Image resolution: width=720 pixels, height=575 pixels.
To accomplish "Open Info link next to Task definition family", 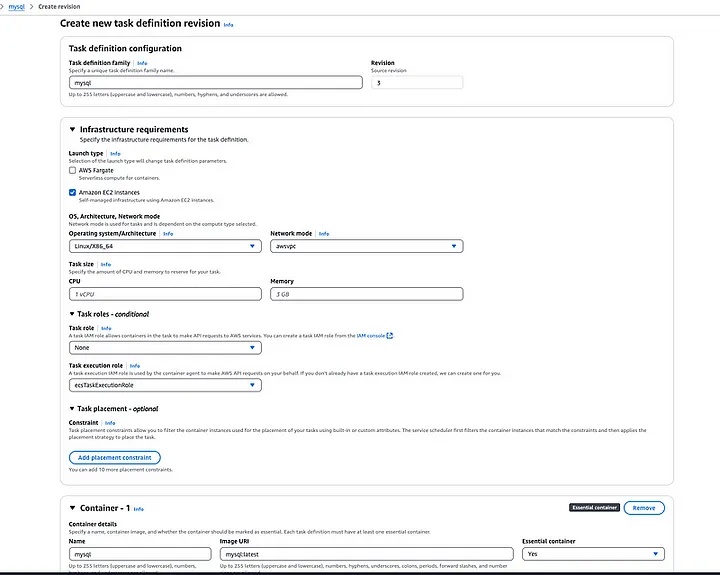I will [142, 63].
